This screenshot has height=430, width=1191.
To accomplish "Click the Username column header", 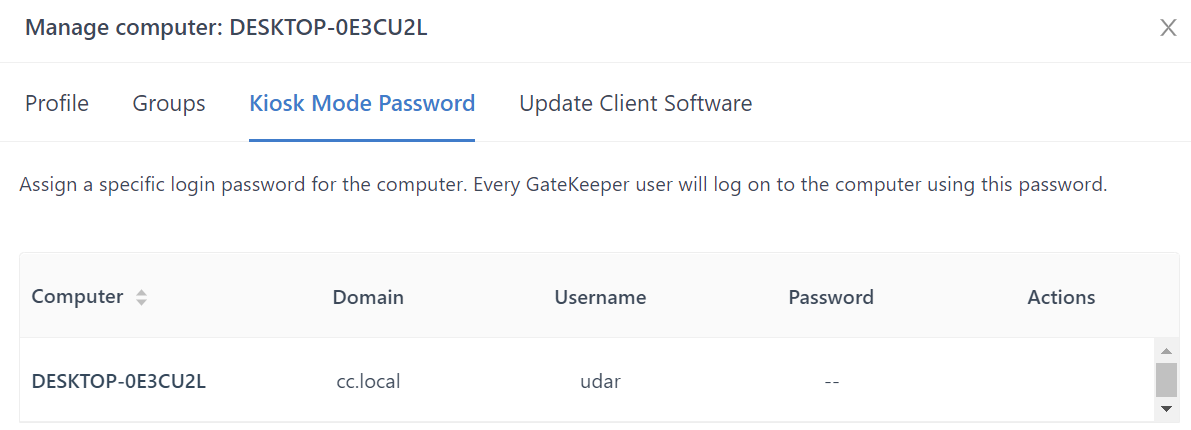I will (x=600, y=297).
